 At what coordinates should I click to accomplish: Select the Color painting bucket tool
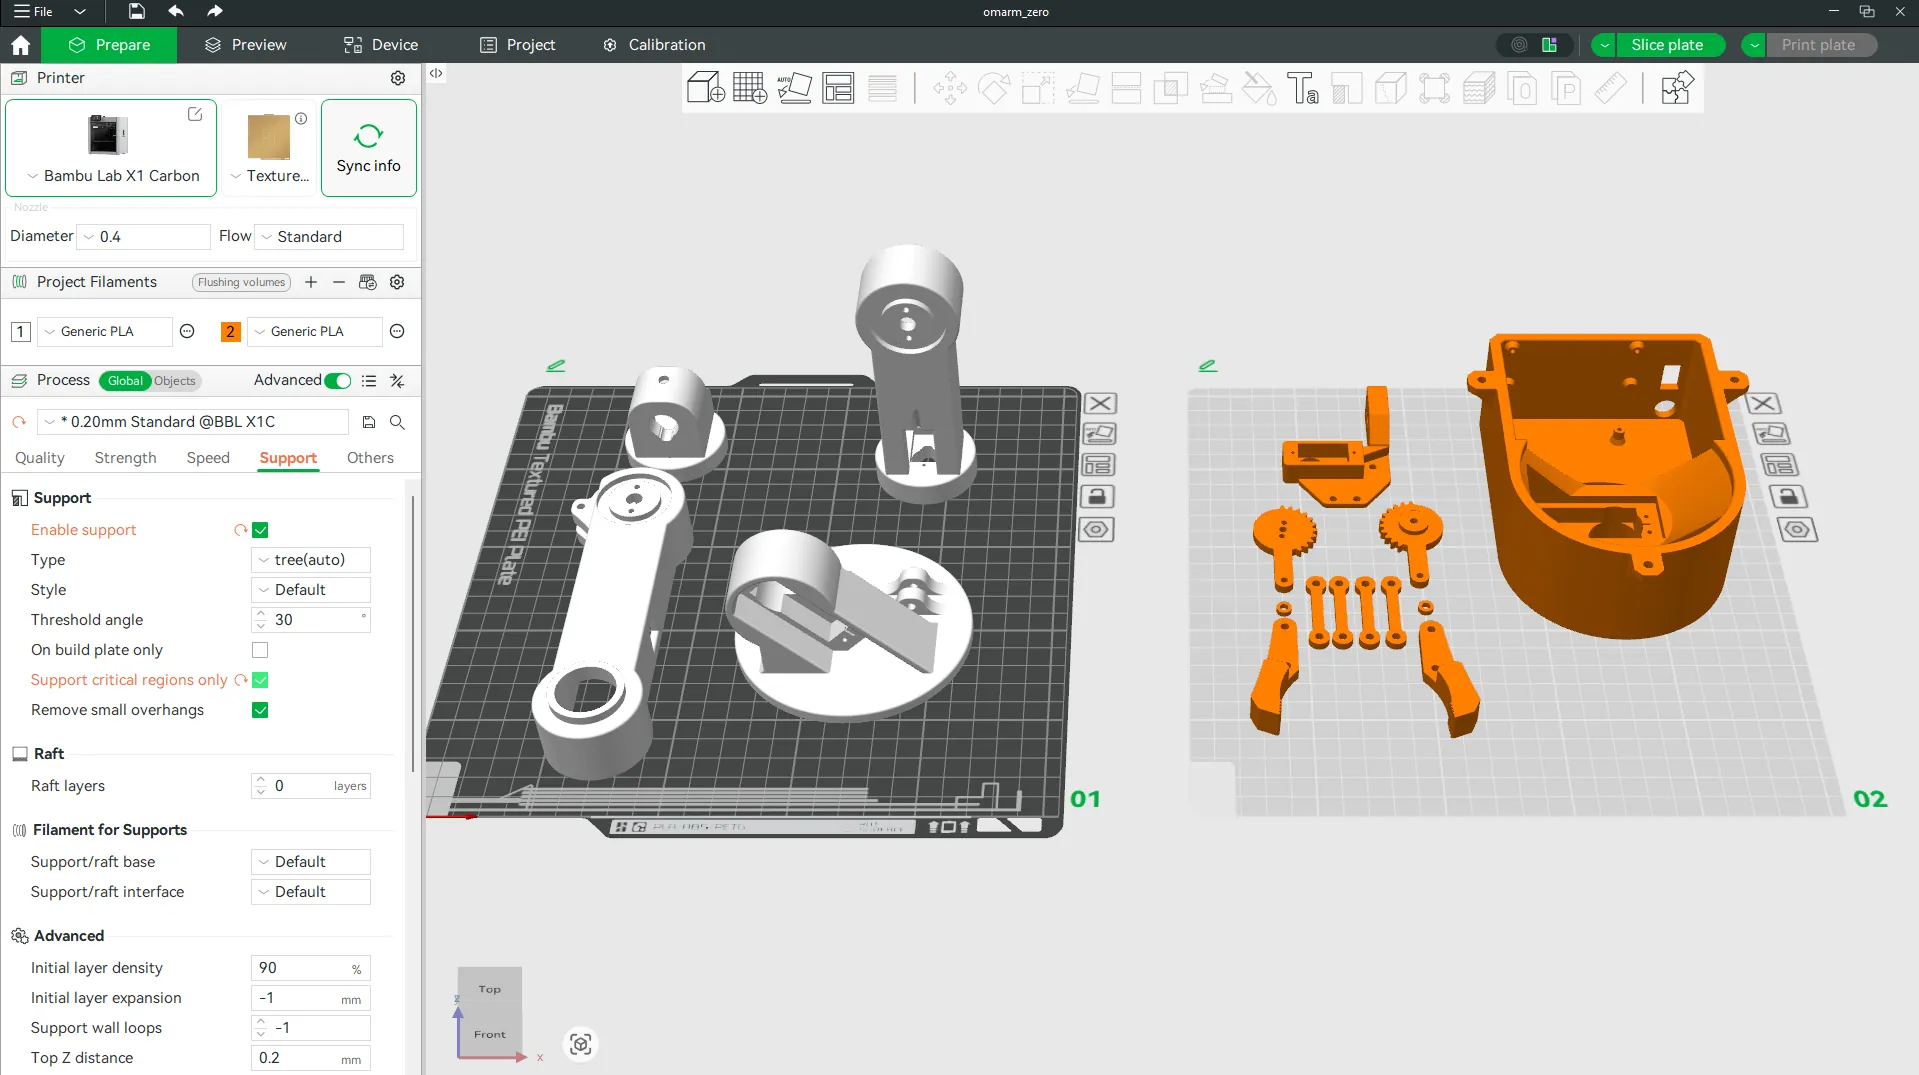point(1259,88)
